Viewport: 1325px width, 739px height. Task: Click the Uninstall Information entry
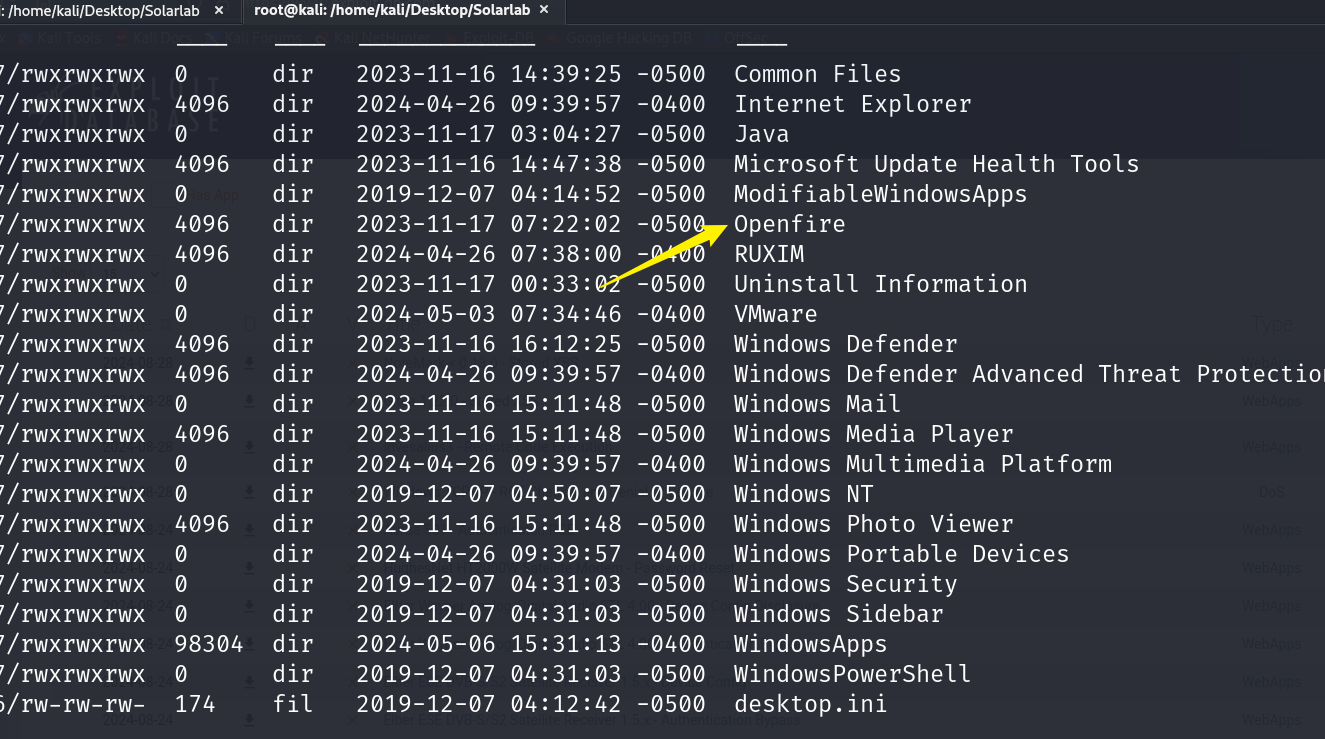click(x=880, y=284)
